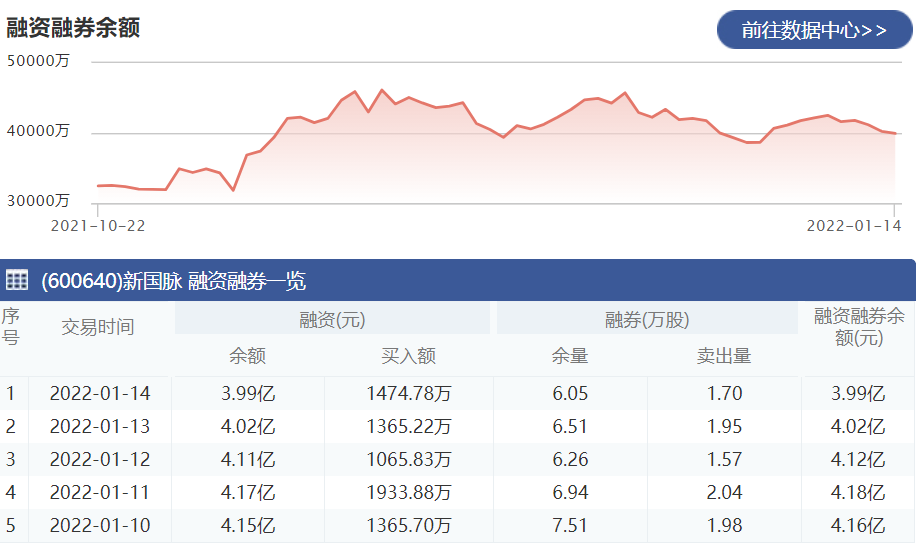This screenshot has width=916, height=553.
Task: Click the 融券(万股) group header
Action: [x=647, y=319]
